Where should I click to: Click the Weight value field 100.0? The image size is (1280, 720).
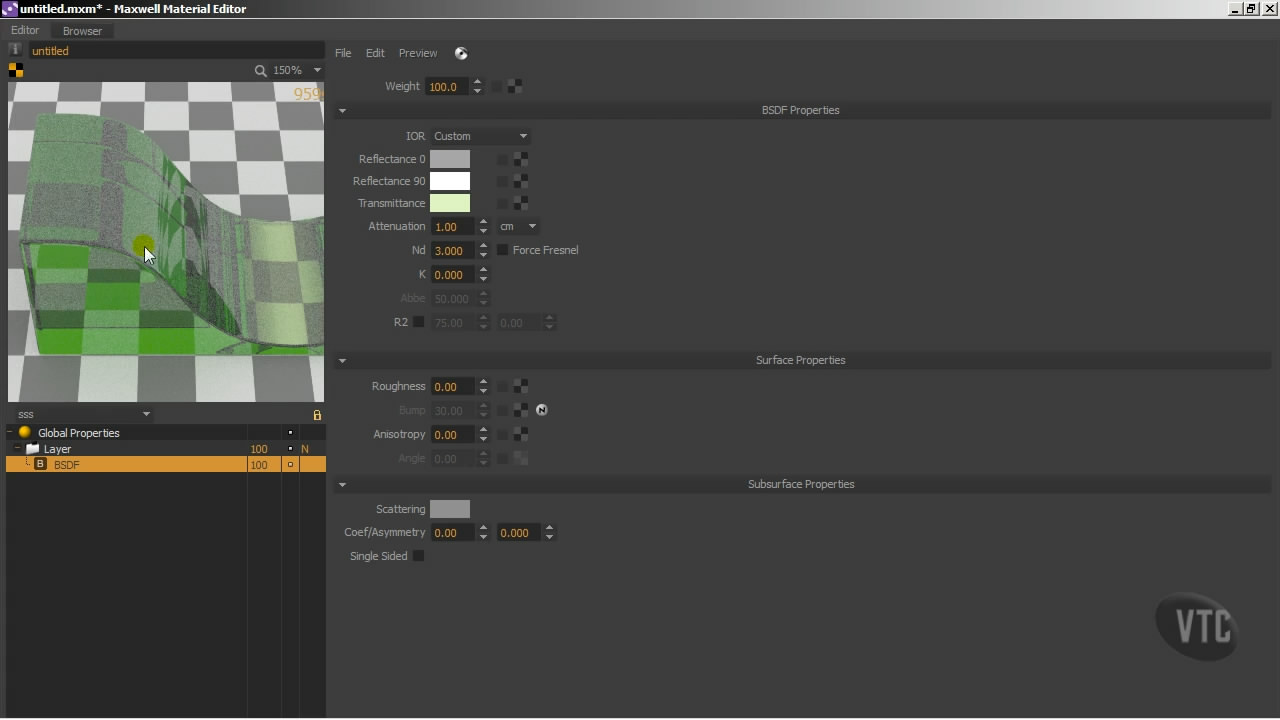pyautogui.click(x=448, y=87)
